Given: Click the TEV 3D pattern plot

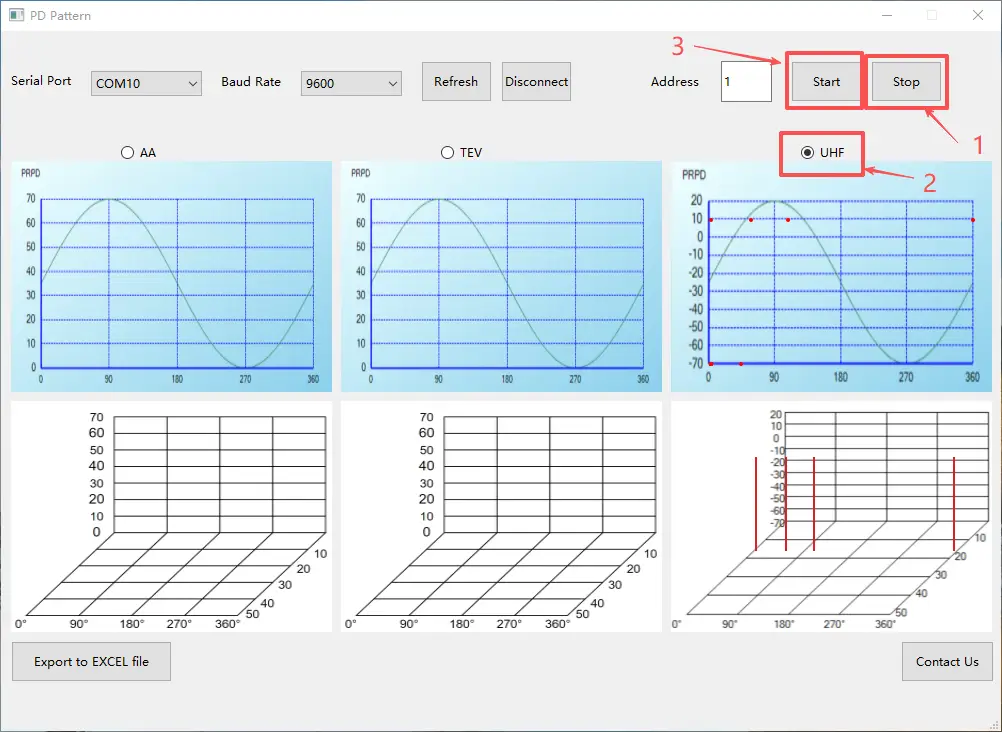Looking at the screenshot, I should (501, 517).
